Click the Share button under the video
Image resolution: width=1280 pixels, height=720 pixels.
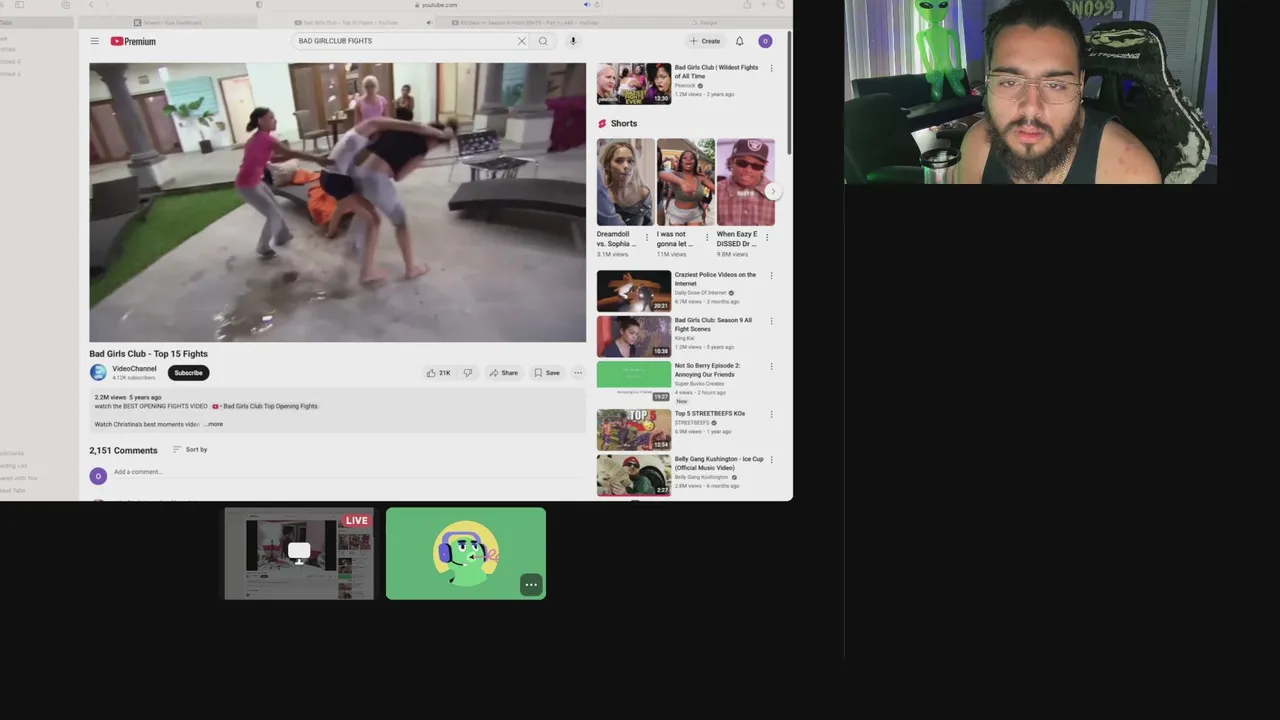pyautogui.click(x=503, y=373)
